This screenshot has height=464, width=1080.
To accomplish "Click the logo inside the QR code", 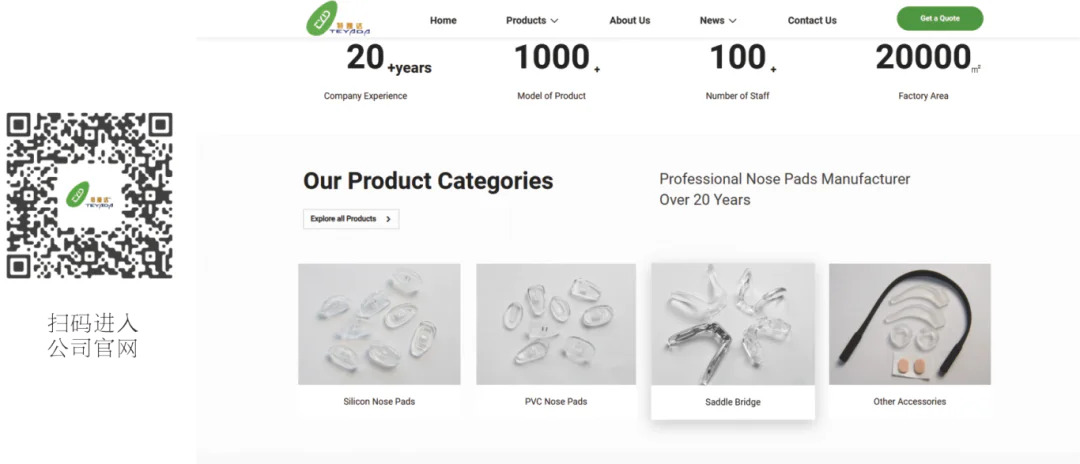I will (x=90, y=196).
